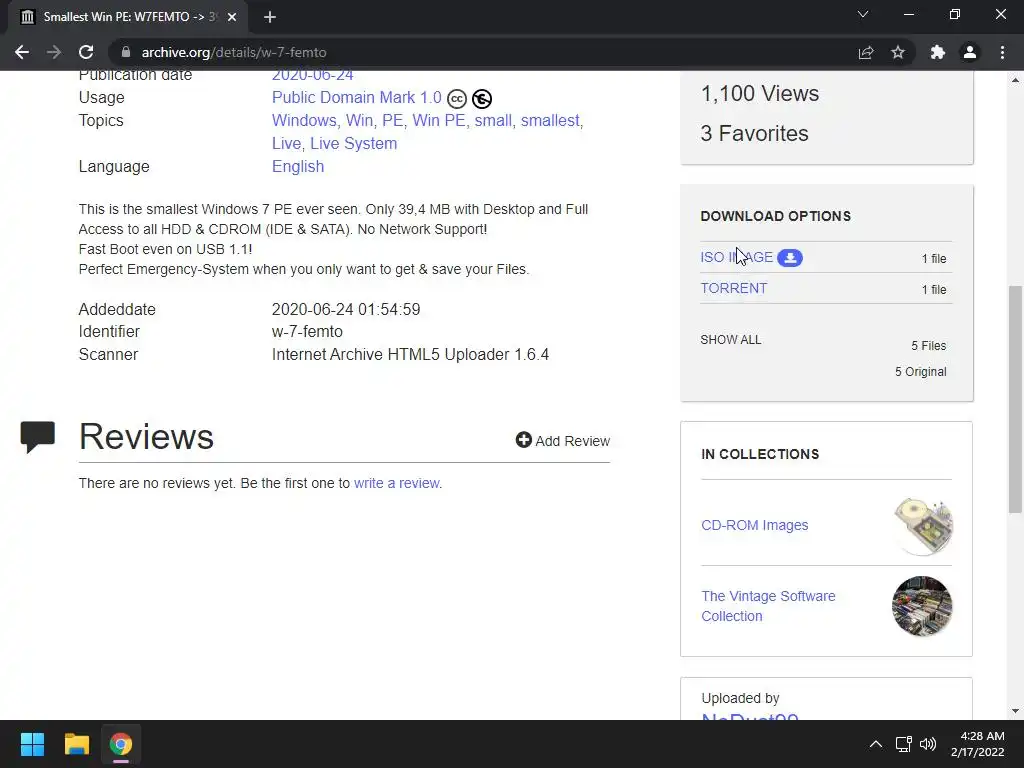The image size is (1024, 768).
Task: Click the identifier value w-7-femto
Action: pos(307,332)
